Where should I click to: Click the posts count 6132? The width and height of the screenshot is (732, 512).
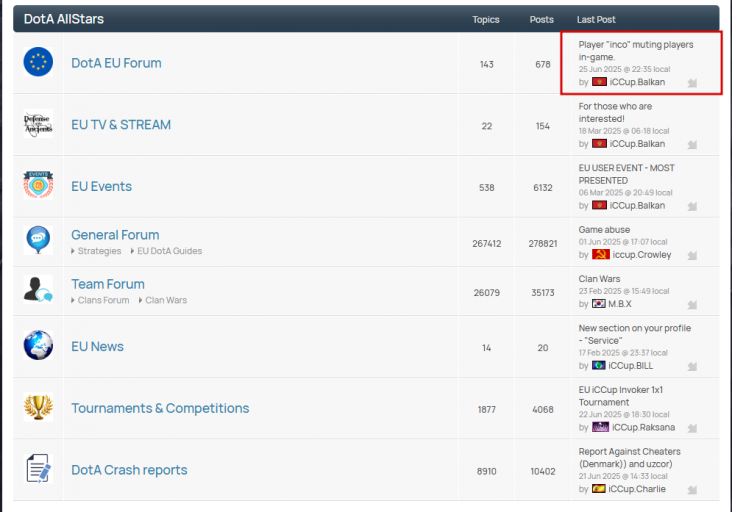point(542,188)
